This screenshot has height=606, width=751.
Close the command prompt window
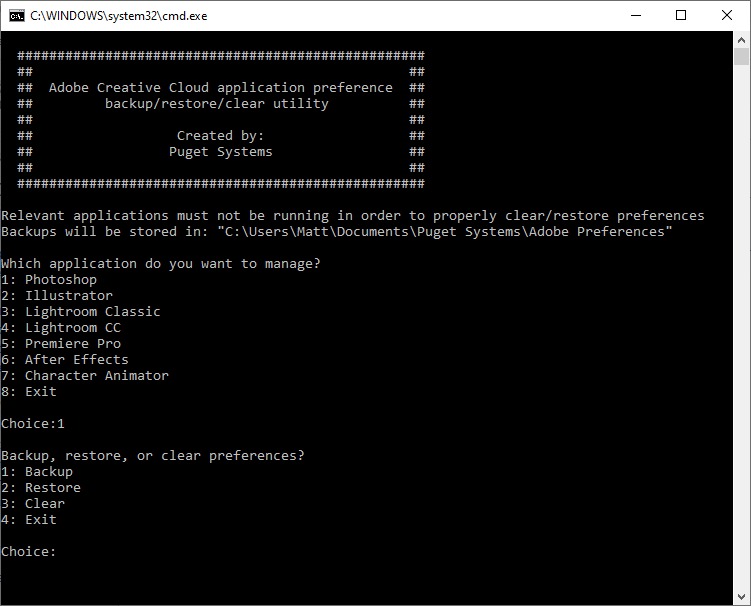pos(727,15)
